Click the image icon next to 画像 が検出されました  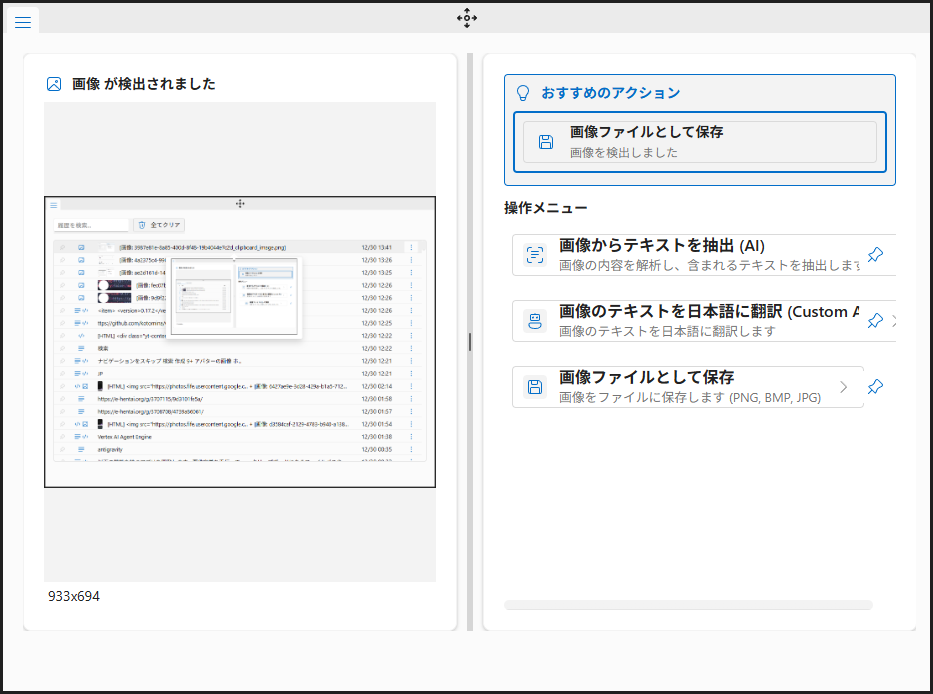pos(53,84)
